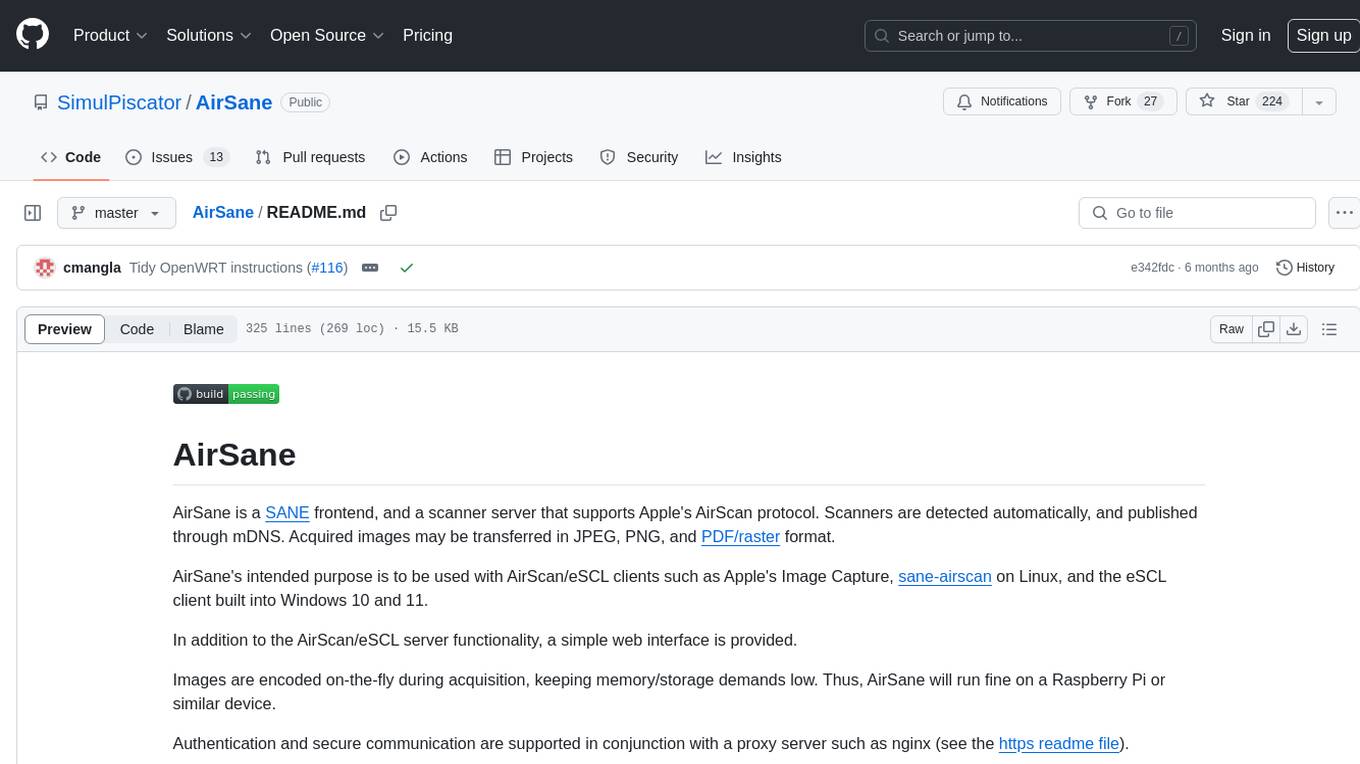Switch to the Pull requests tab
The height and width of the screenshot is (764, 1360).
[310, 157]
